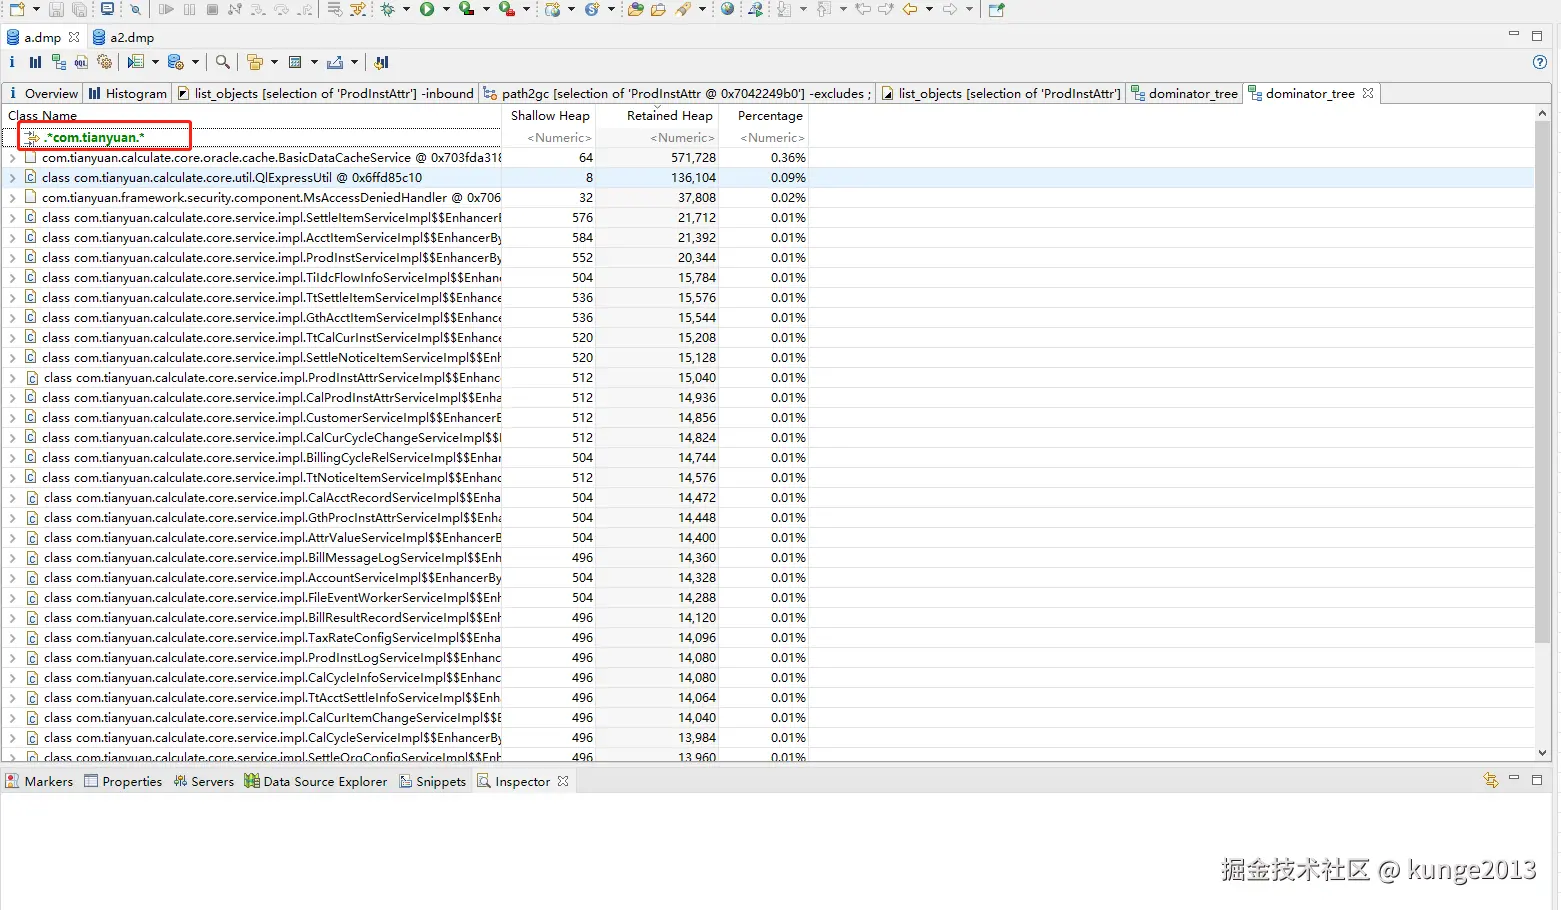Expand the MsAccessDeniedHandler row
The image size is (1561, 910).
pos(12,197)
